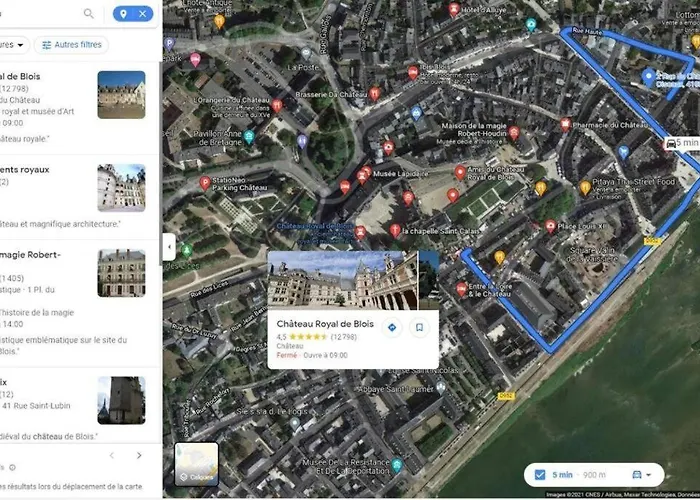The width and height of the screenshot is (700, 500).
Task: Click the search magnifier icon
Action: click(x=88, y=14)
